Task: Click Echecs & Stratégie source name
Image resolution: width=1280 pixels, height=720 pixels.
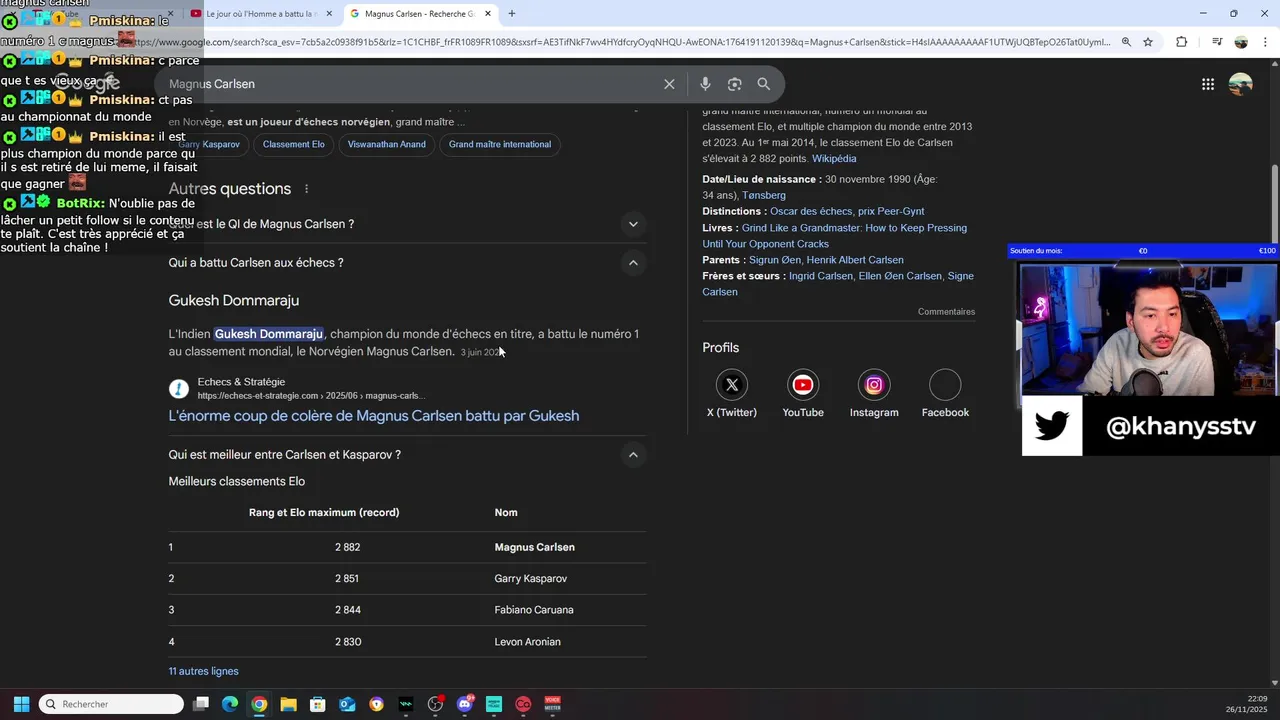Action: pos(241,382)
